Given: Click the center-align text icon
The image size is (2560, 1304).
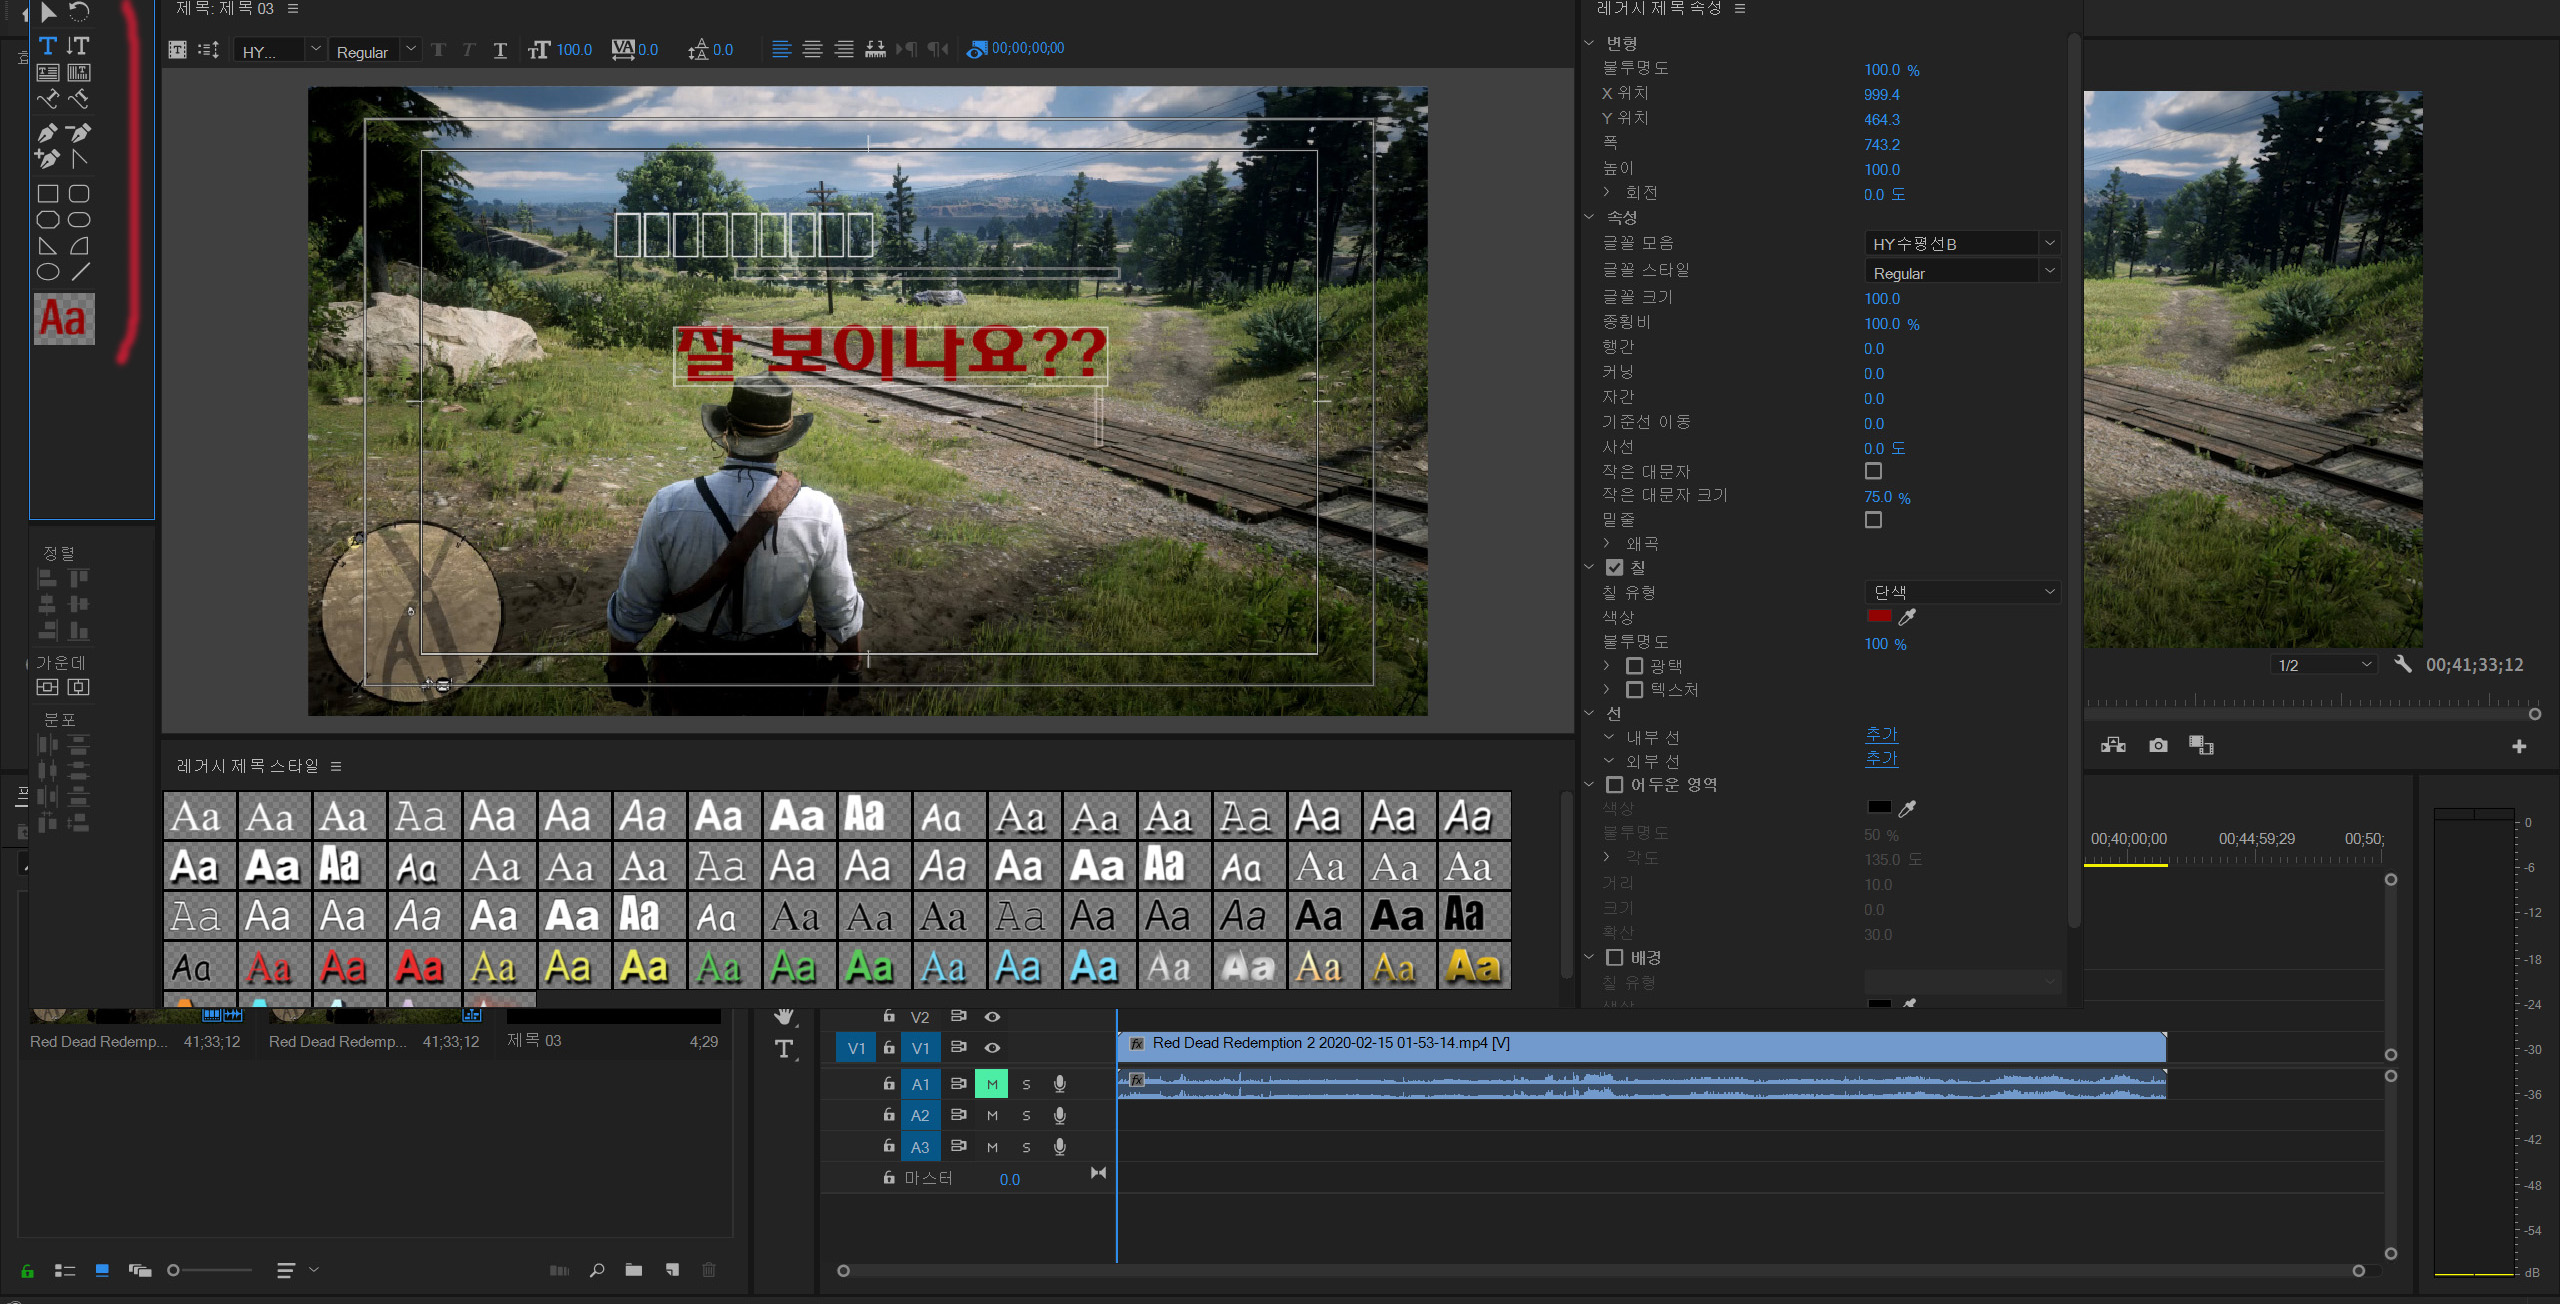Looking at the screenshot, I should click(x=812, y=49).
